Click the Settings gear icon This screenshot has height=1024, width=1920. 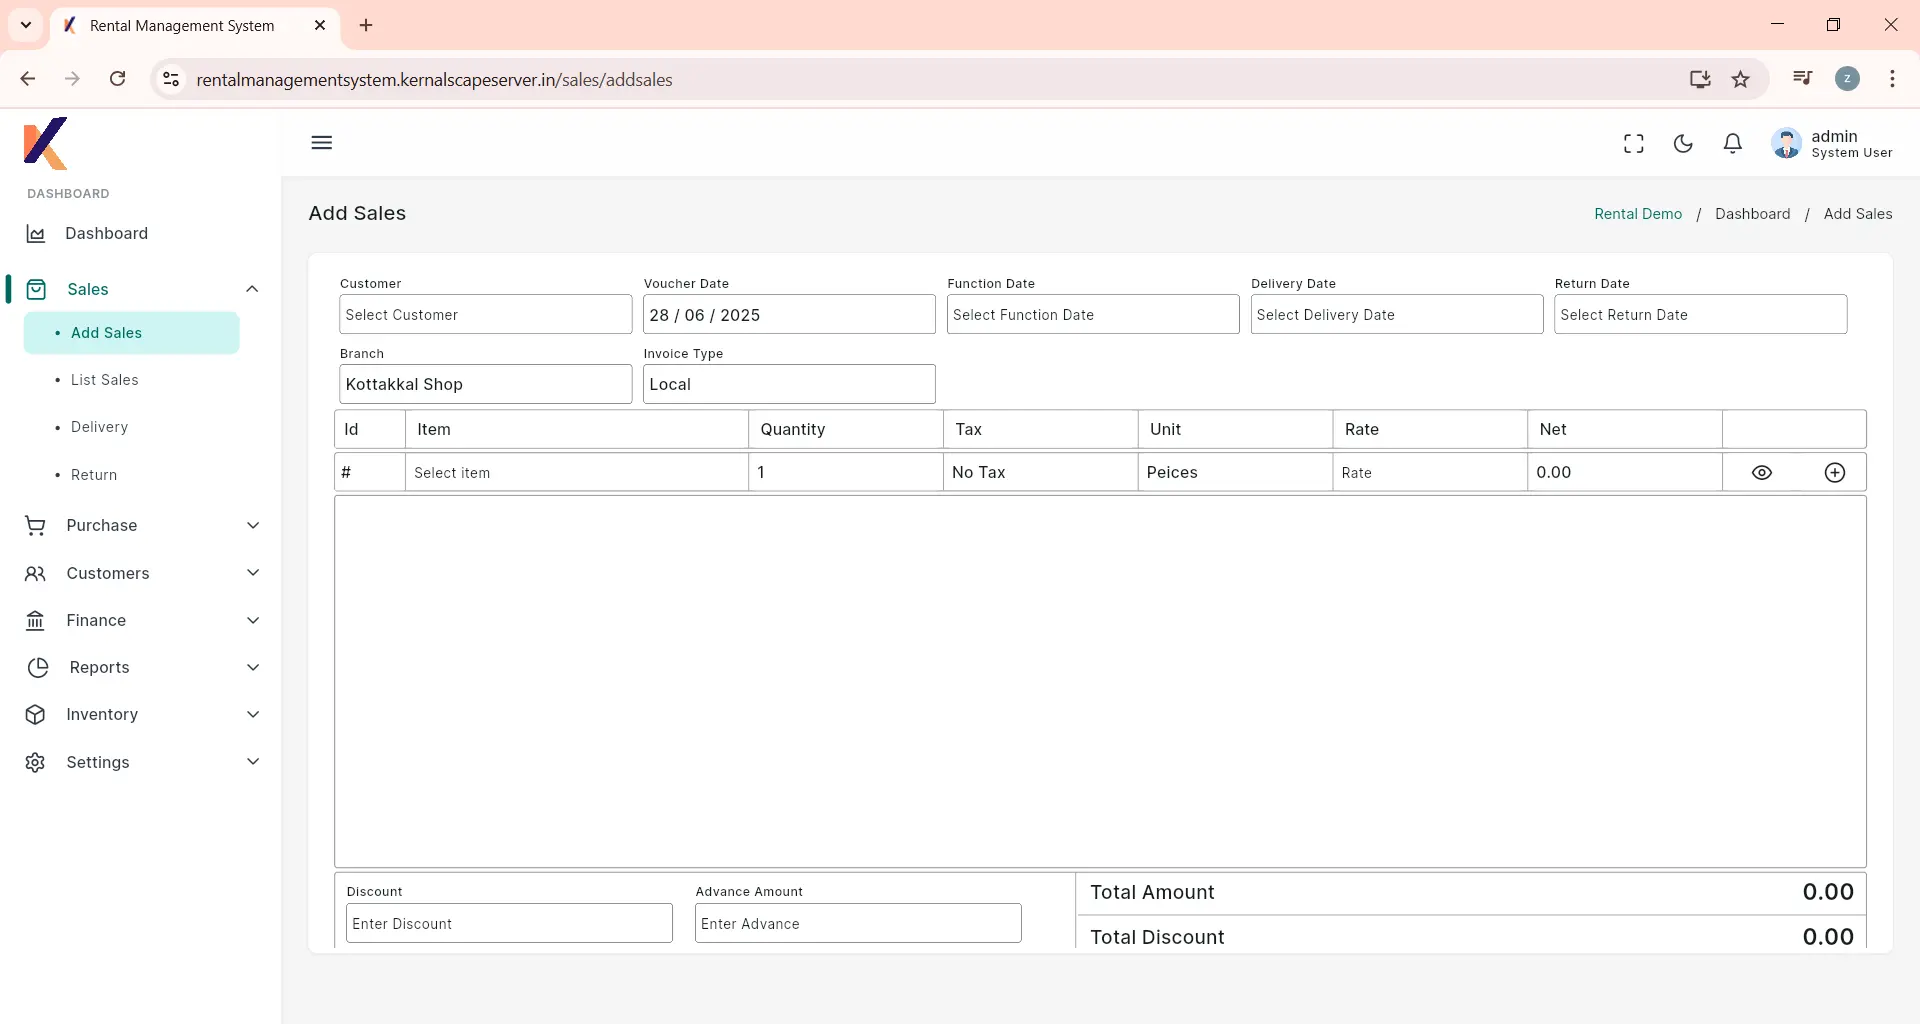[x=36, y=763]
